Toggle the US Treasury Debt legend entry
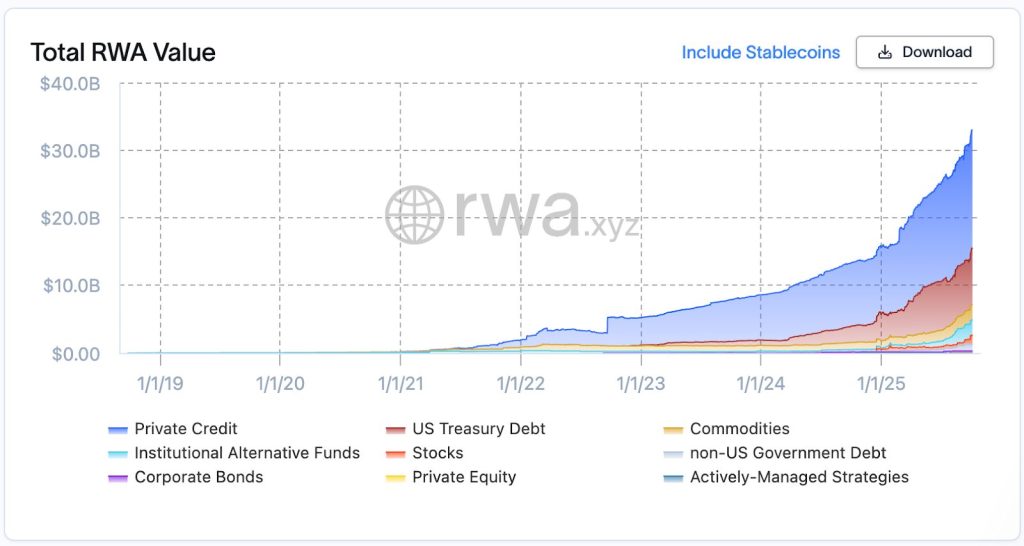Image resolution: width=1024 pixels, height=546 pixels. tap(466, 429)
